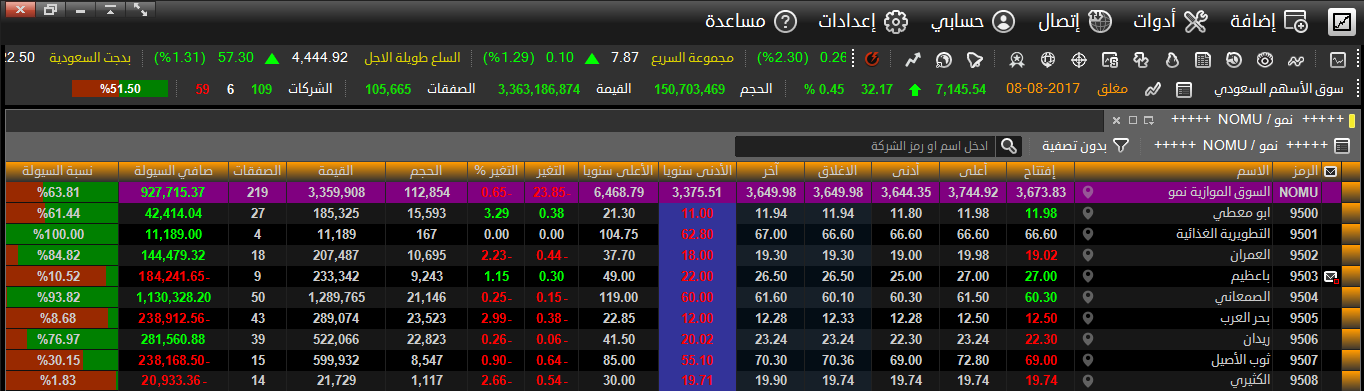The image size is (1364, 391).
Task: Click the envelope icon in the 9503 row
Action: 1330,276
